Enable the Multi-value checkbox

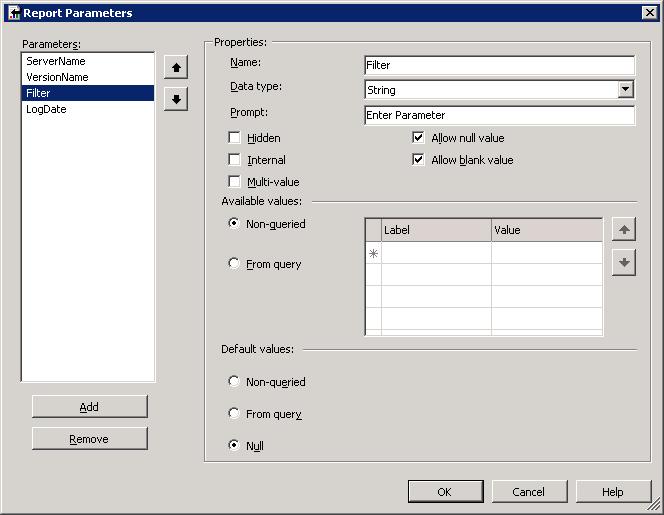coord(234,182)
